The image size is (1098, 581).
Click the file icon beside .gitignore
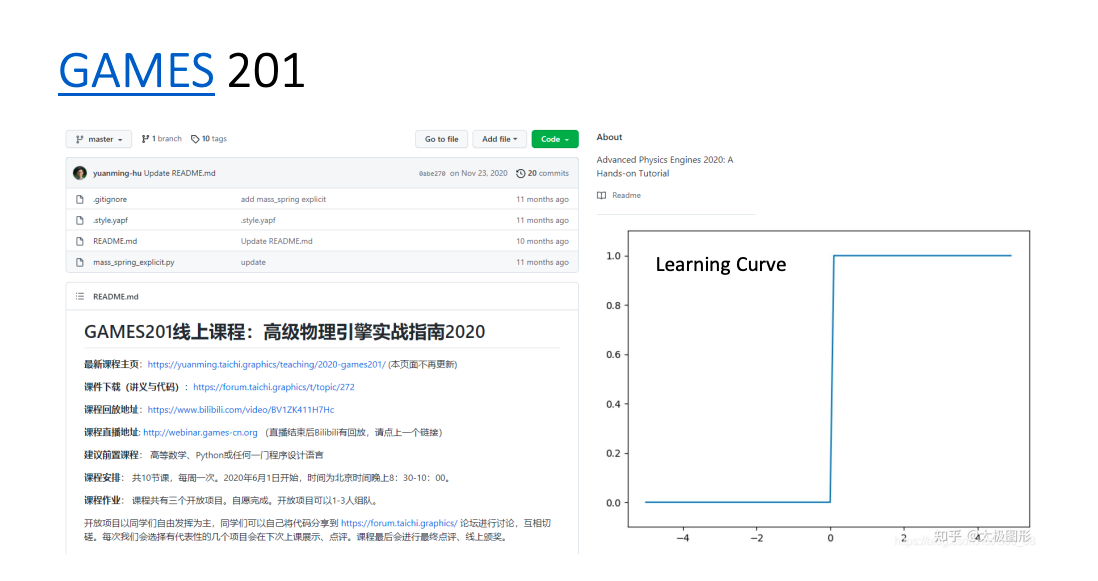tap(80, 200)
